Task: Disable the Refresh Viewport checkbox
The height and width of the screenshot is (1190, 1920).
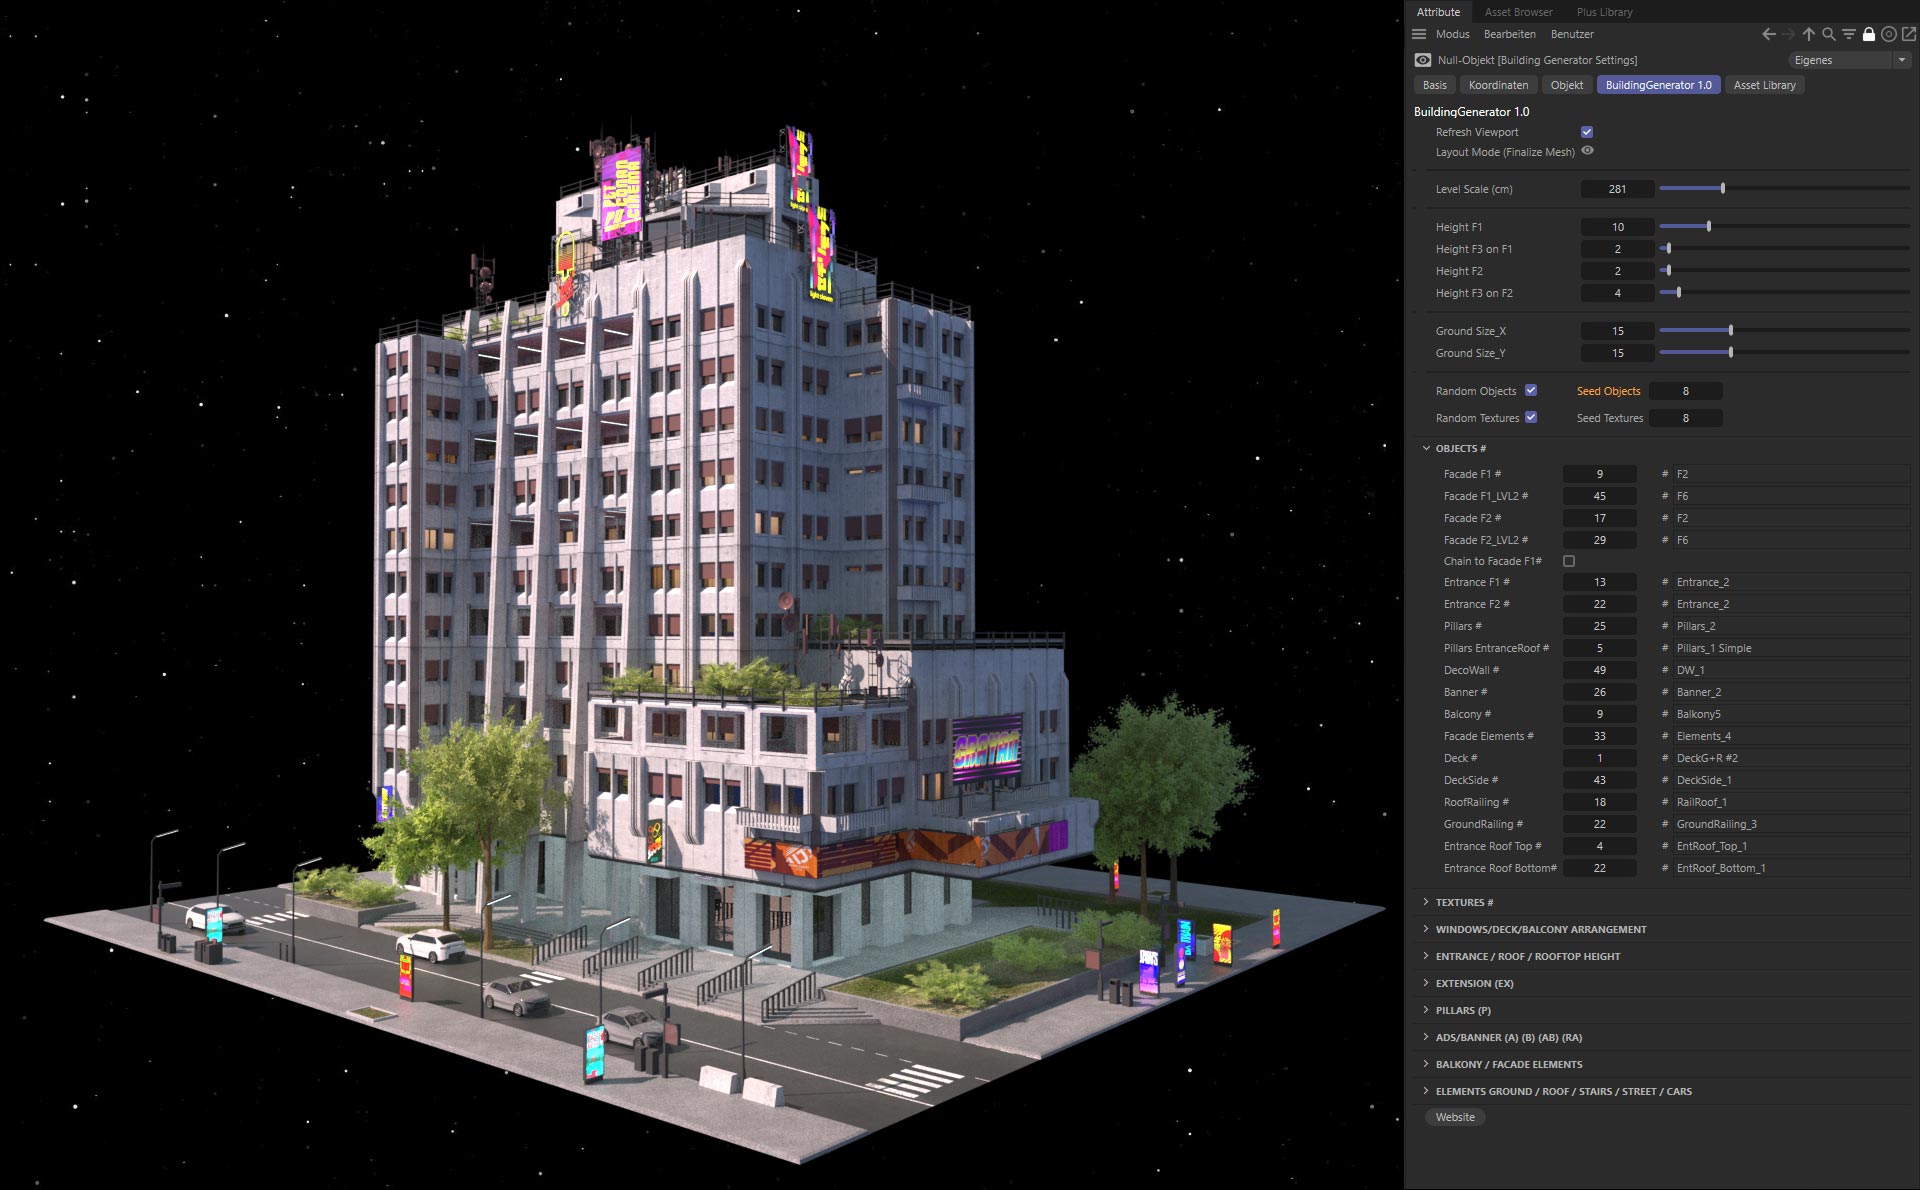Action: click(x=1587, y=131)
